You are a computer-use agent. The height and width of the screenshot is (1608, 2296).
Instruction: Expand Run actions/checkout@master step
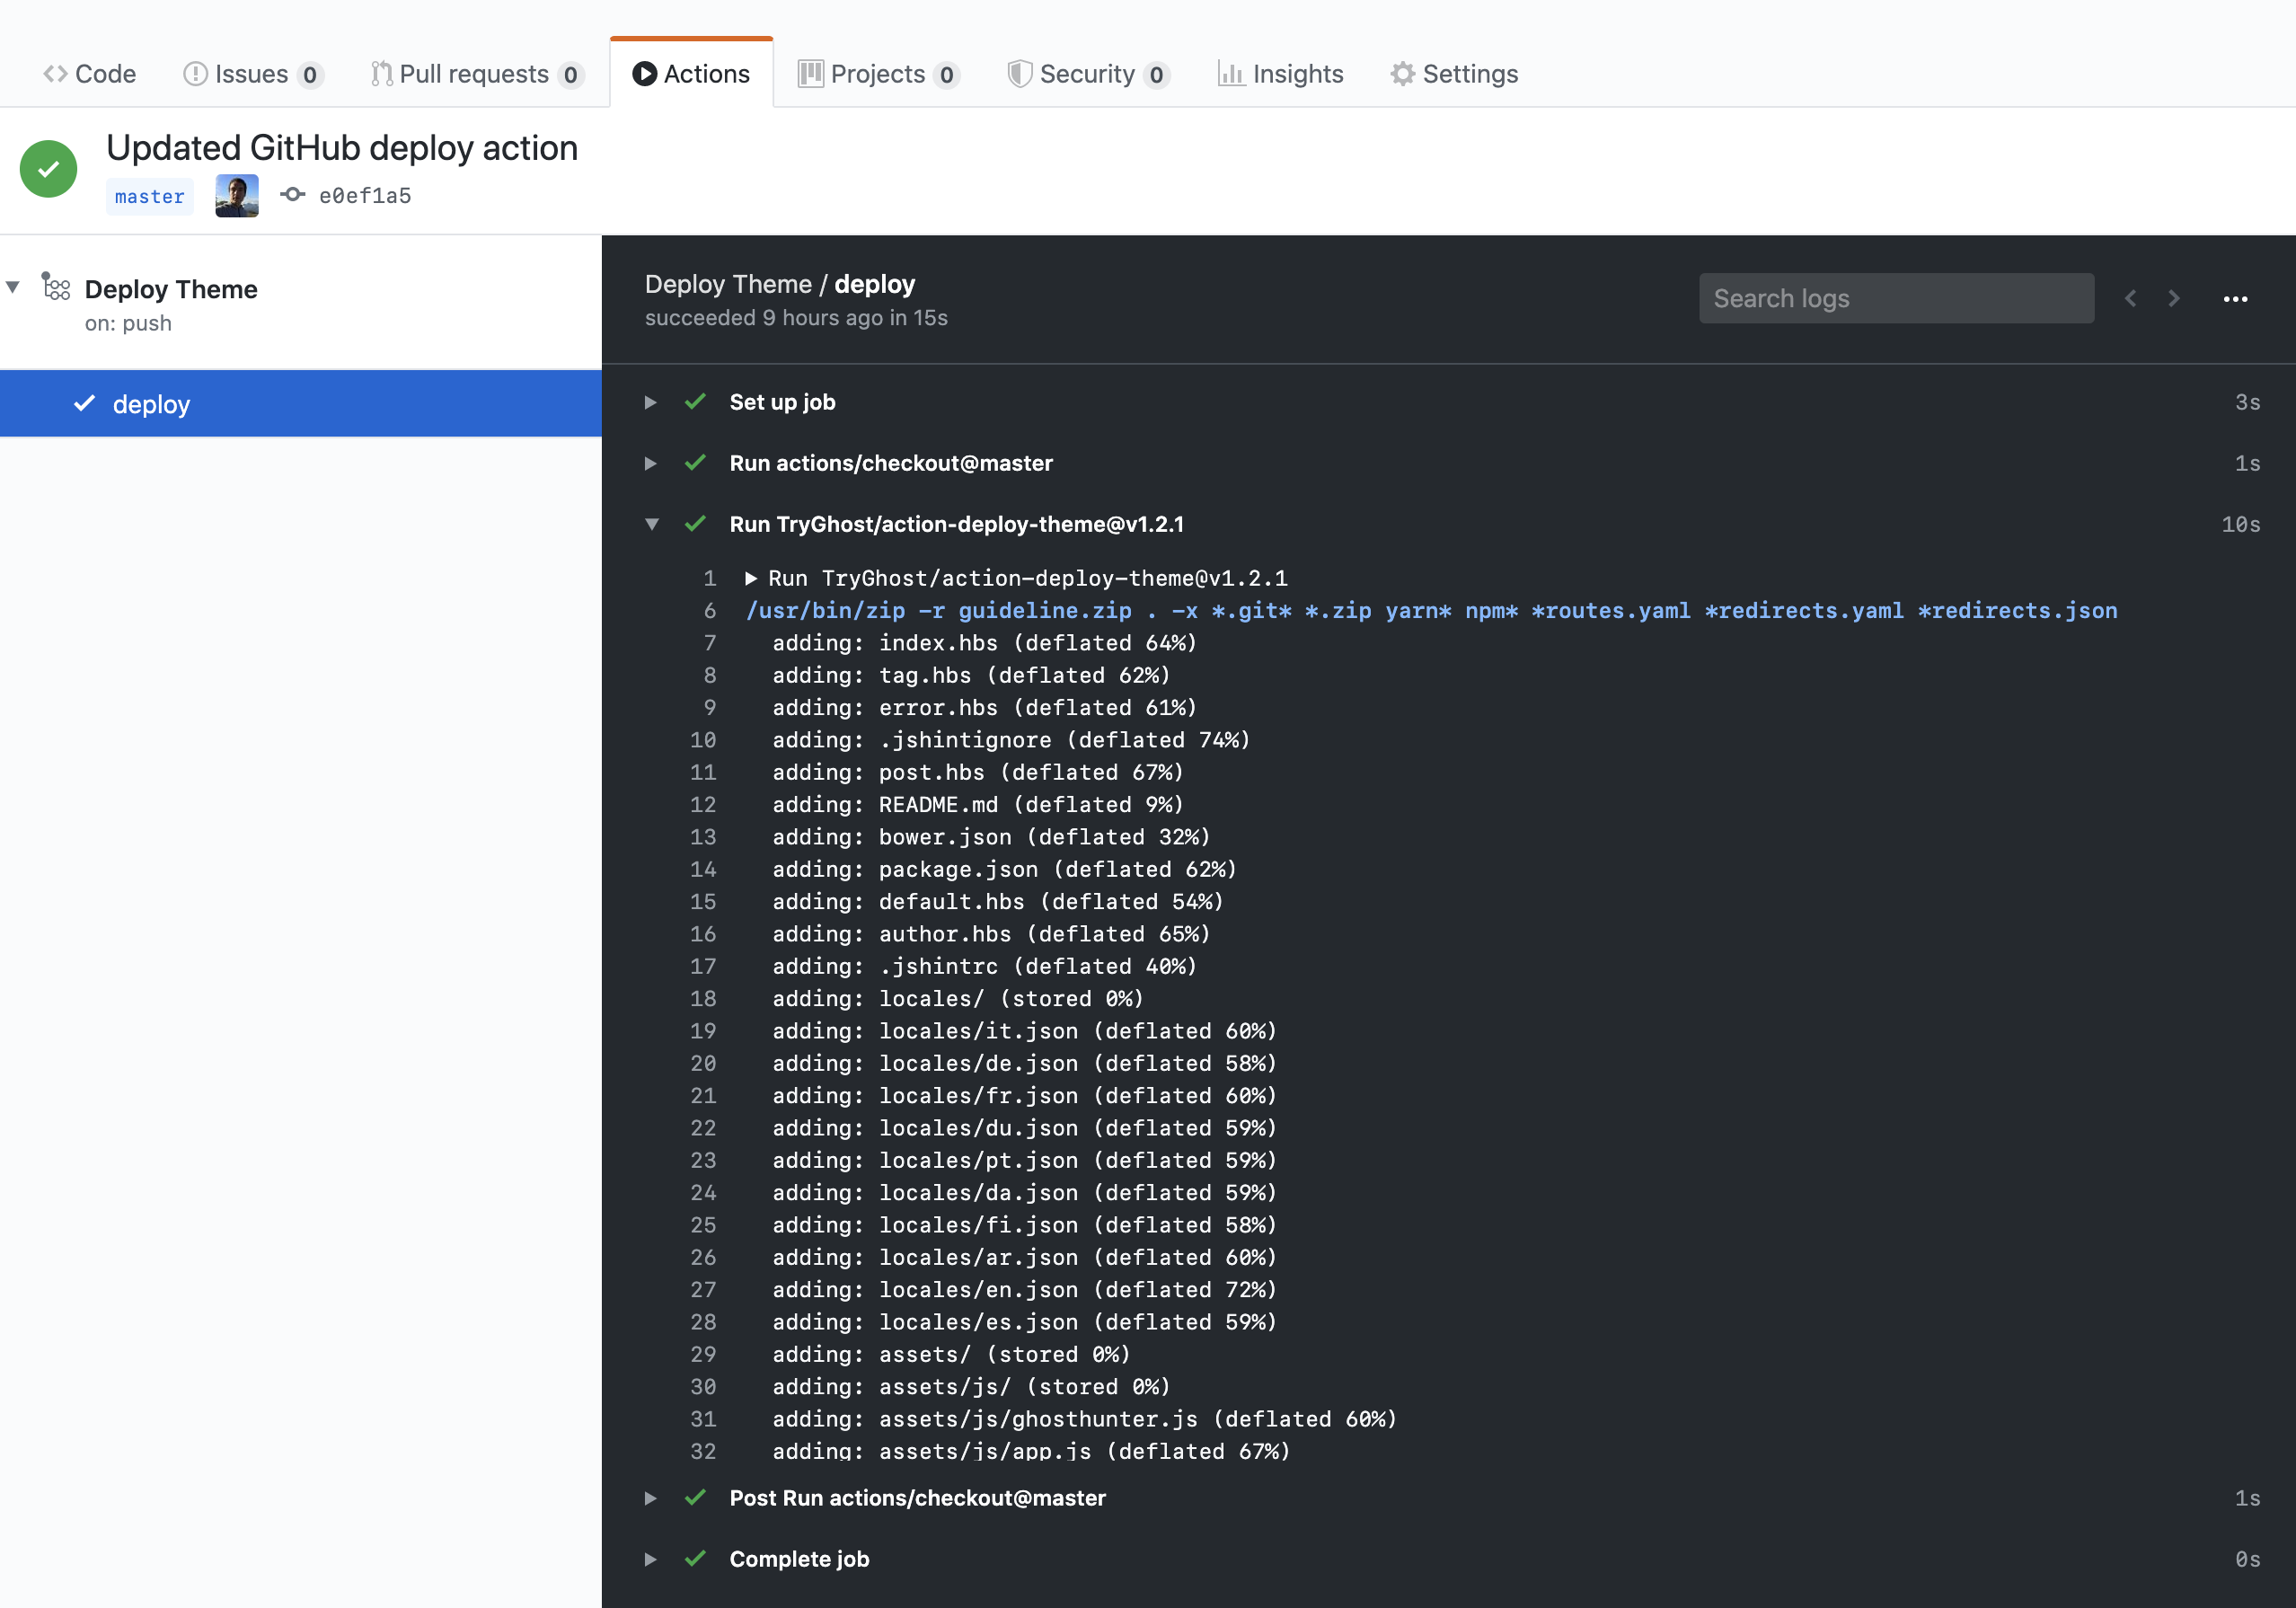(651, 463)
